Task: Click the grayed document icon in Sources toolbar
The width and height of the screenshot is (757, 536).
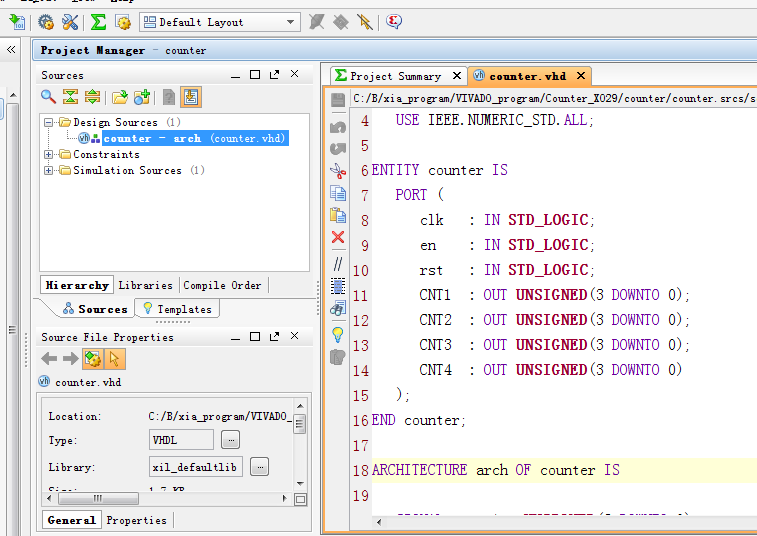Action: point(168,97)
